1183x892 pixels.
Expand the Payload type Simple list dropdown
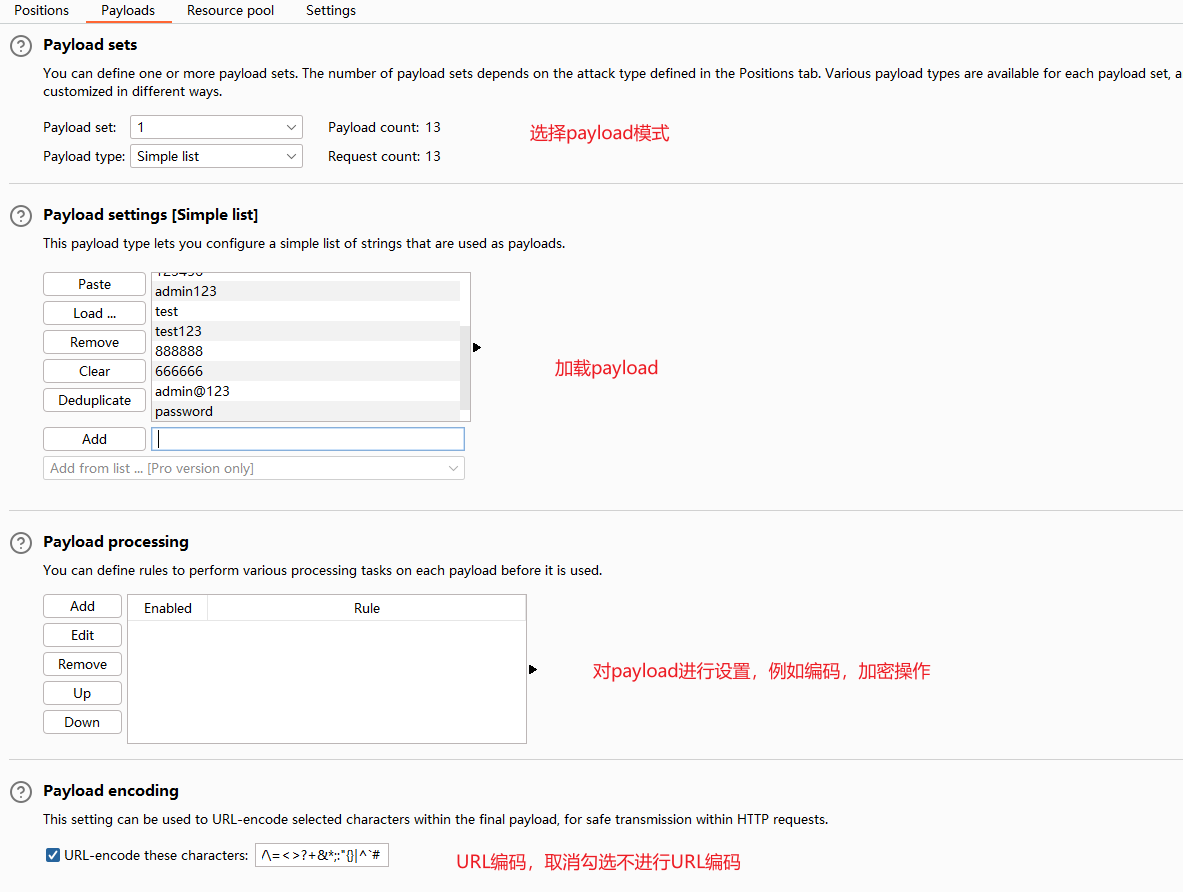click(216, 156)
